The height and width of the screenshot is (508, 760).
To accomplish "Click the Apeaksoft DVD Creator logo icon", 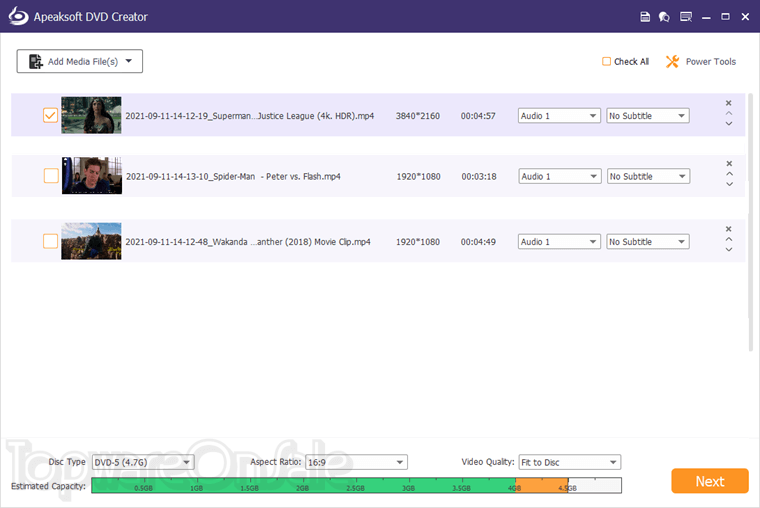I will pos(18,16).
